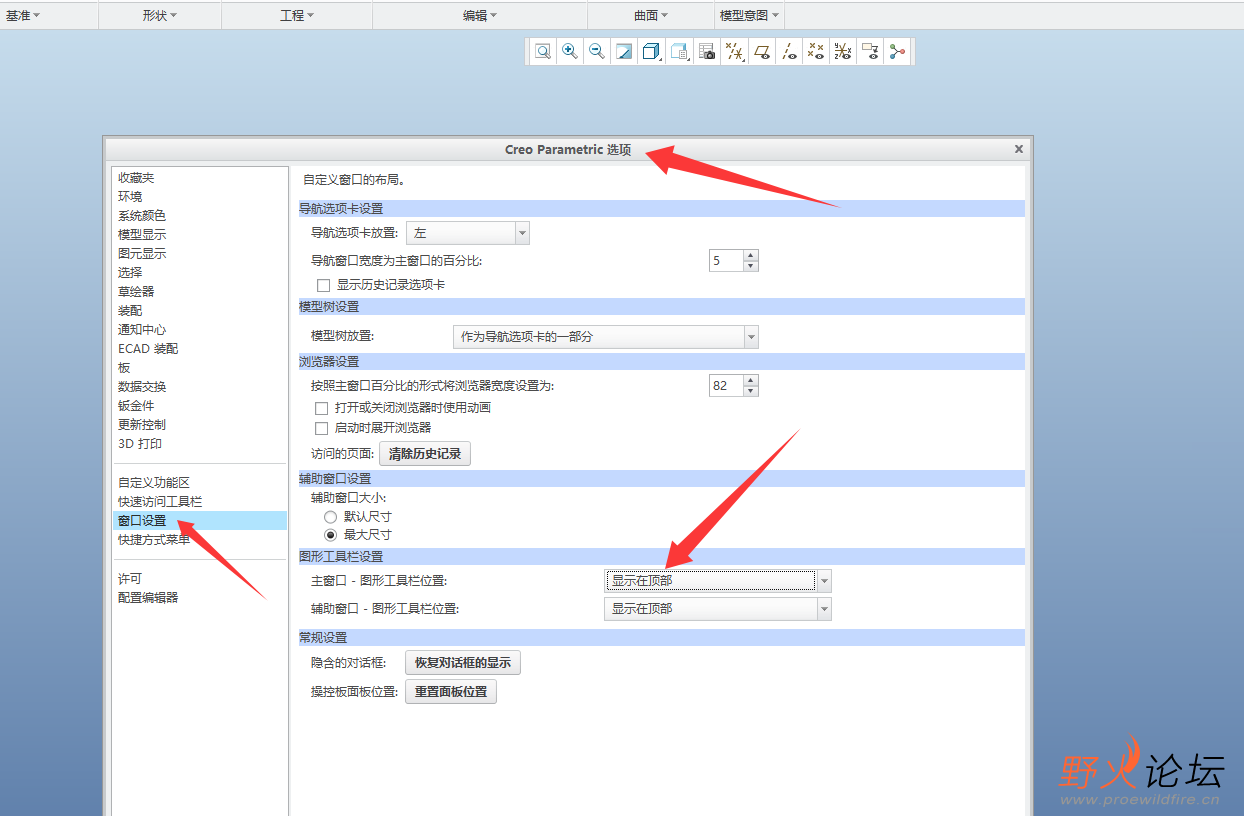Image resolution: width=1244 pixels, height=816 pixels.
Task: Click 恢复对话框的显示 button
Action: click(x=463, y=663)
